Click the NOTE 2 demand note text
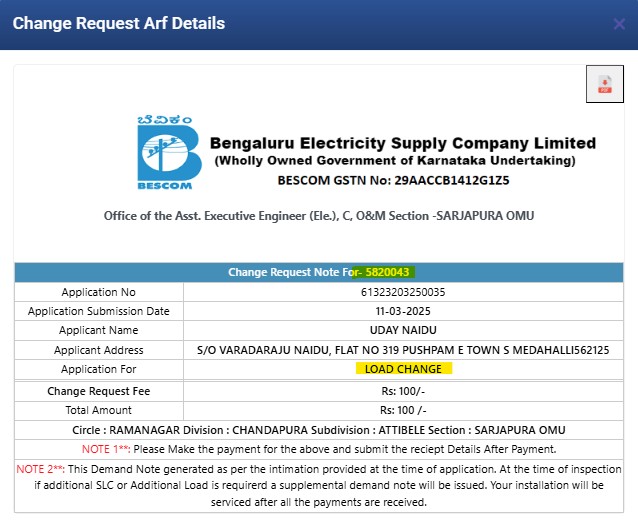This screenshot has width=638, height=523. tap(319, 486)
